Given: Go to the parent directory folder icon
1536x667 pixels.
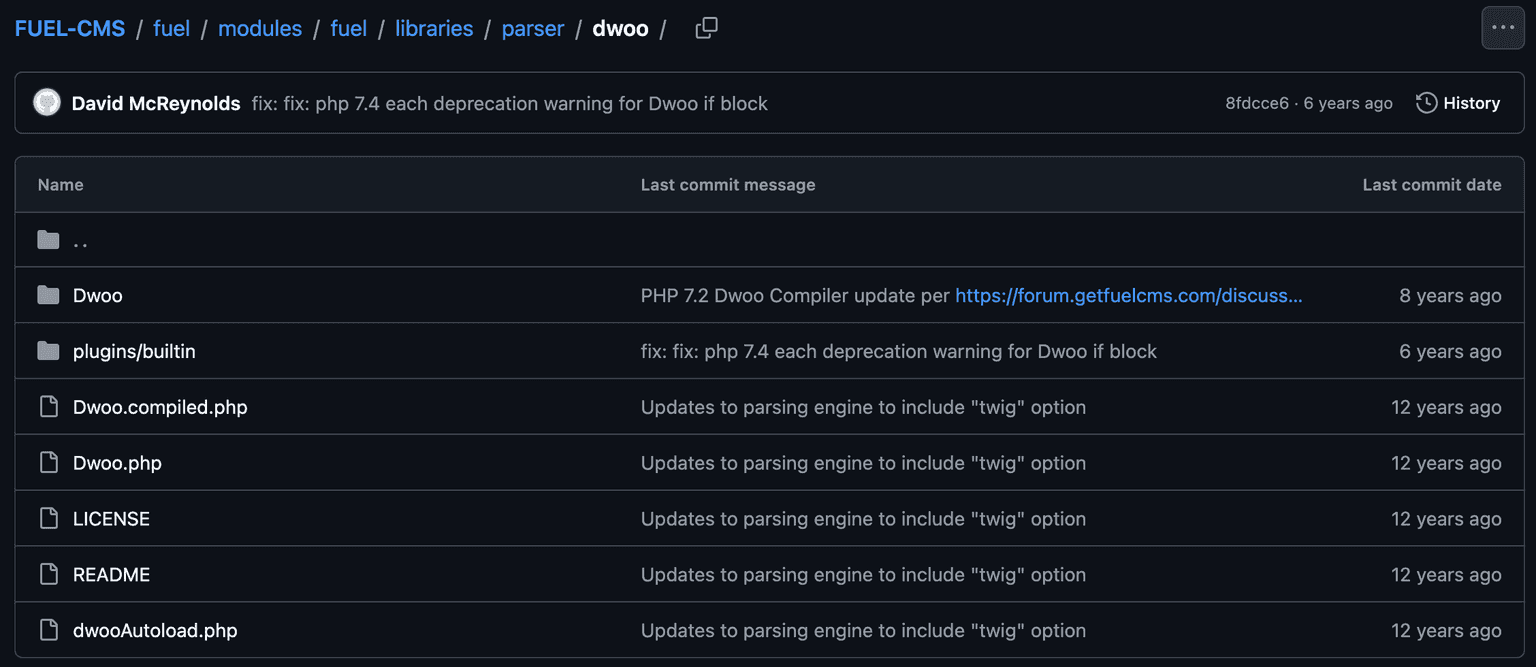Looking at the screenshot, I should [x=48, y=240].
